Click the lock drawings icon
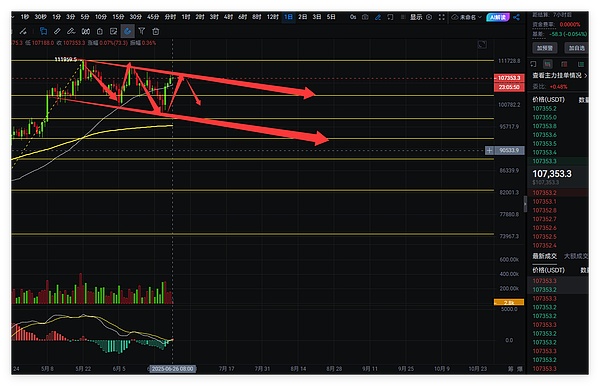The width and height of the screenshot is (600, 386). 100,31
